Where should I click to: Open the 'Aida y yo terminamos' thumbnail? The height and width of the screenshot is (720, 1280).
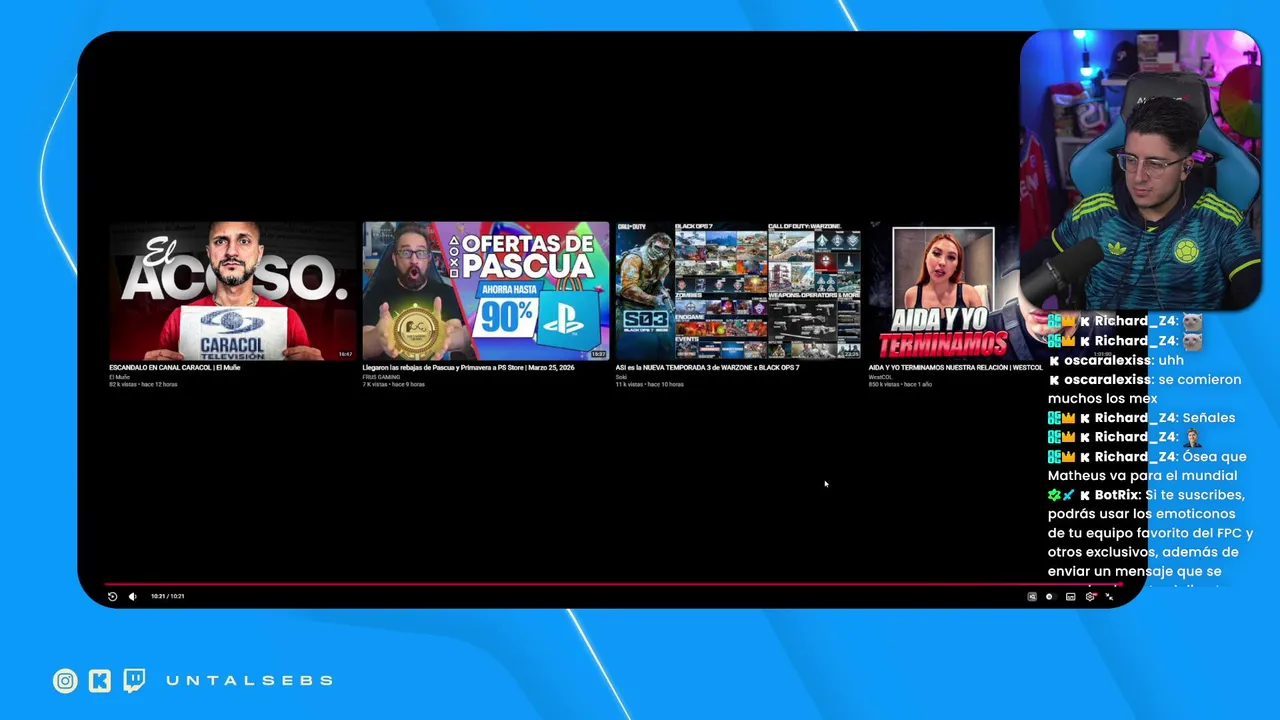pos(945,290)
